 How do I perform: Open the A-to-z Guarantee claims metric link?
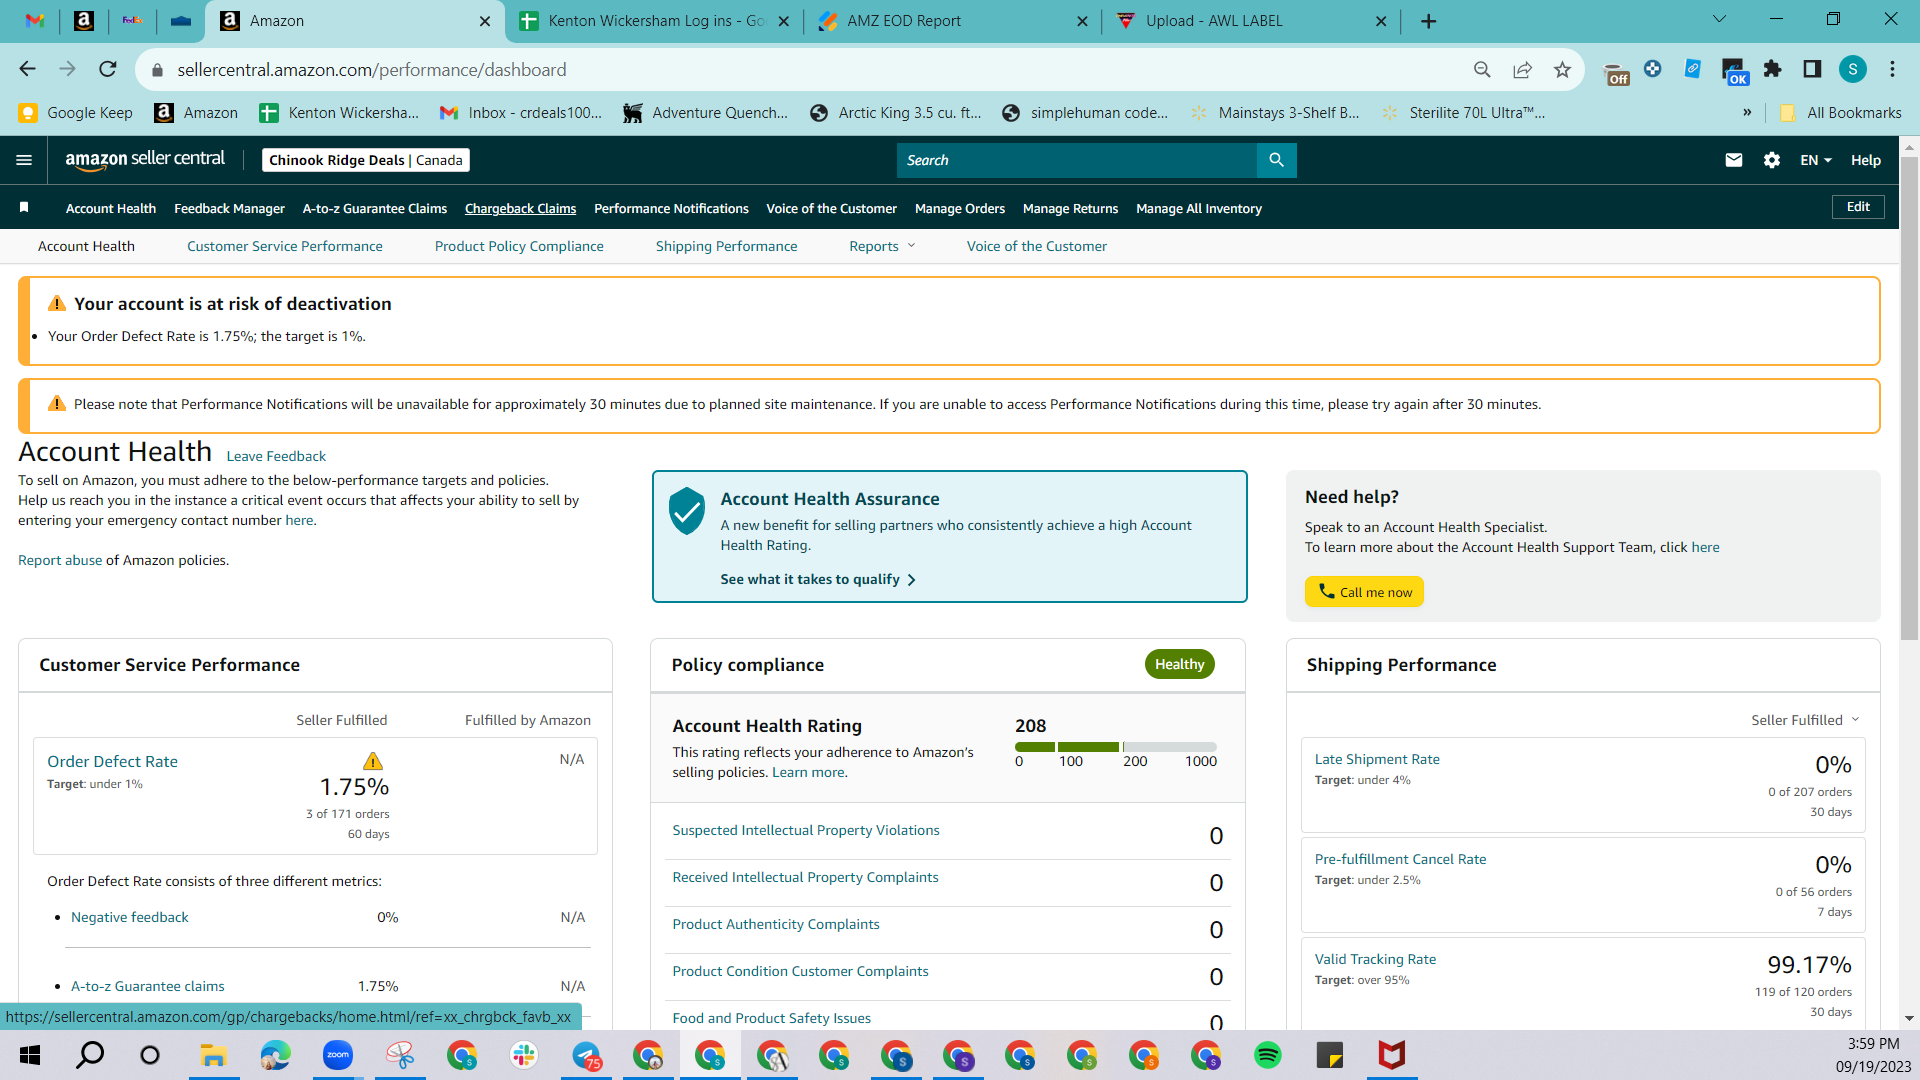148,986
